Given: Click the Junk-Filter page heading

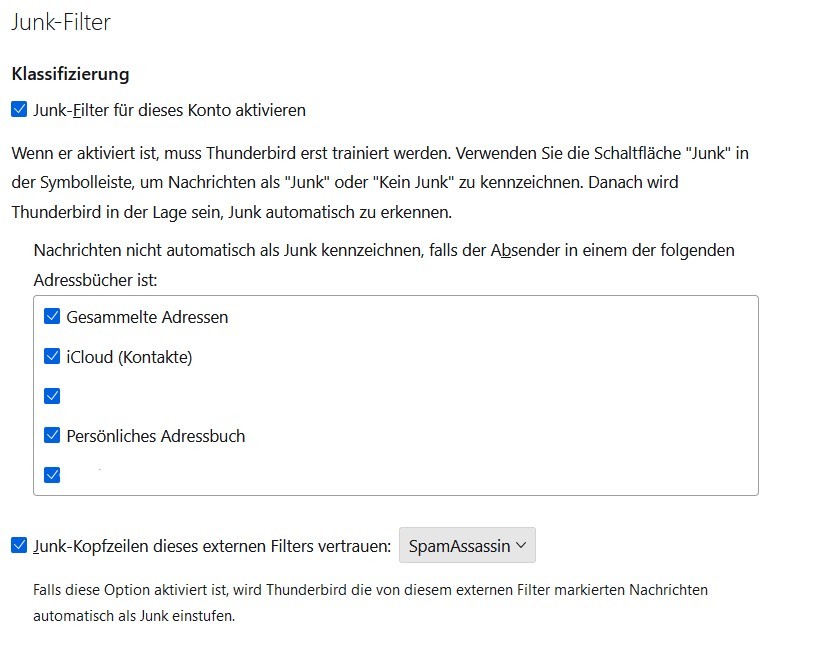Looking at the screenshot, I should [x=60, y=22].
